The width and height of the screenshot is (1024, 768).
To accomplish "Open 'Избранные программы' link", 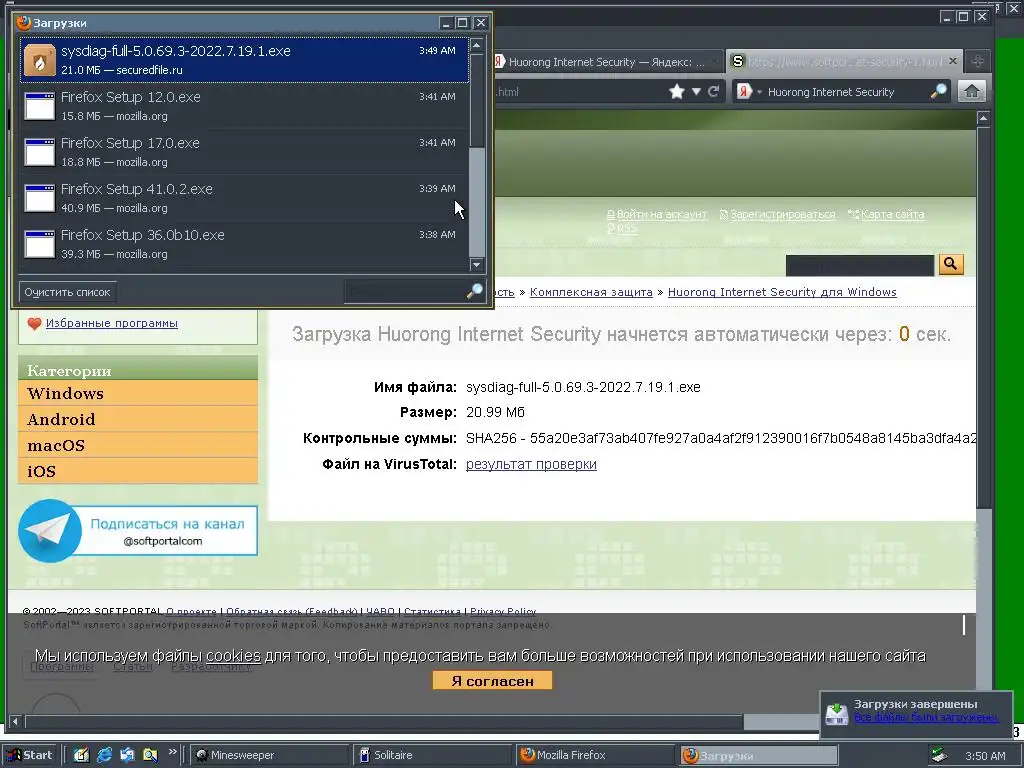I will point(112,323).
